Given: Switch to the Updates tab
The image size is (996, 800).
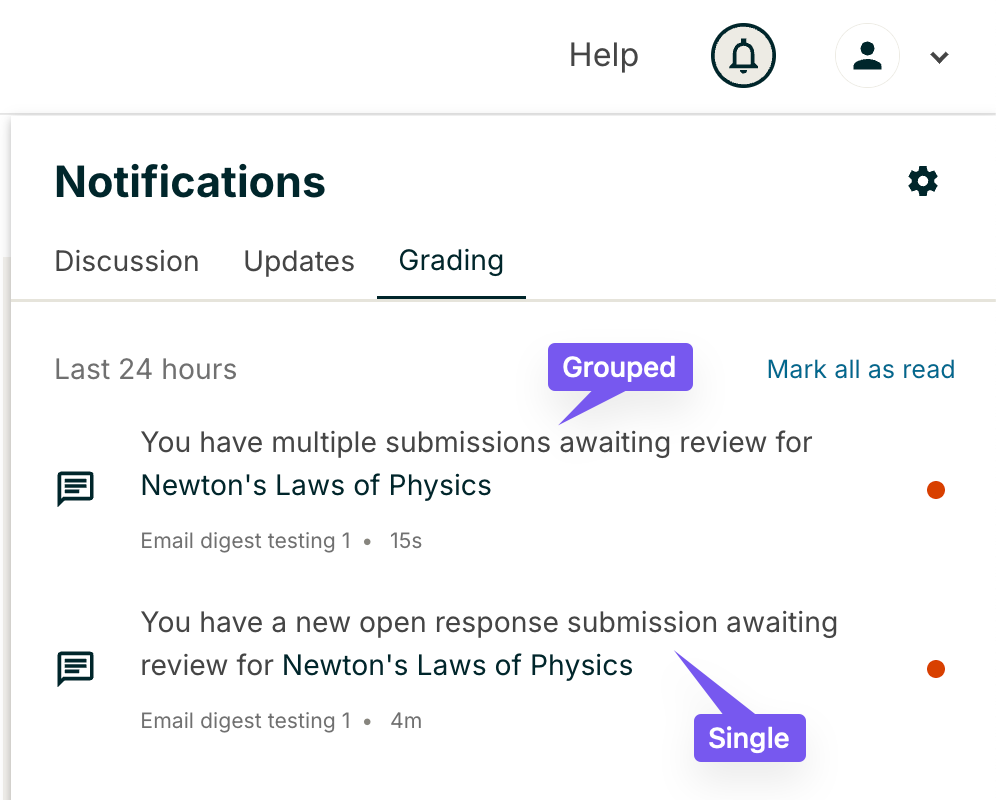Looking at the screenshot, I should 299,262.
